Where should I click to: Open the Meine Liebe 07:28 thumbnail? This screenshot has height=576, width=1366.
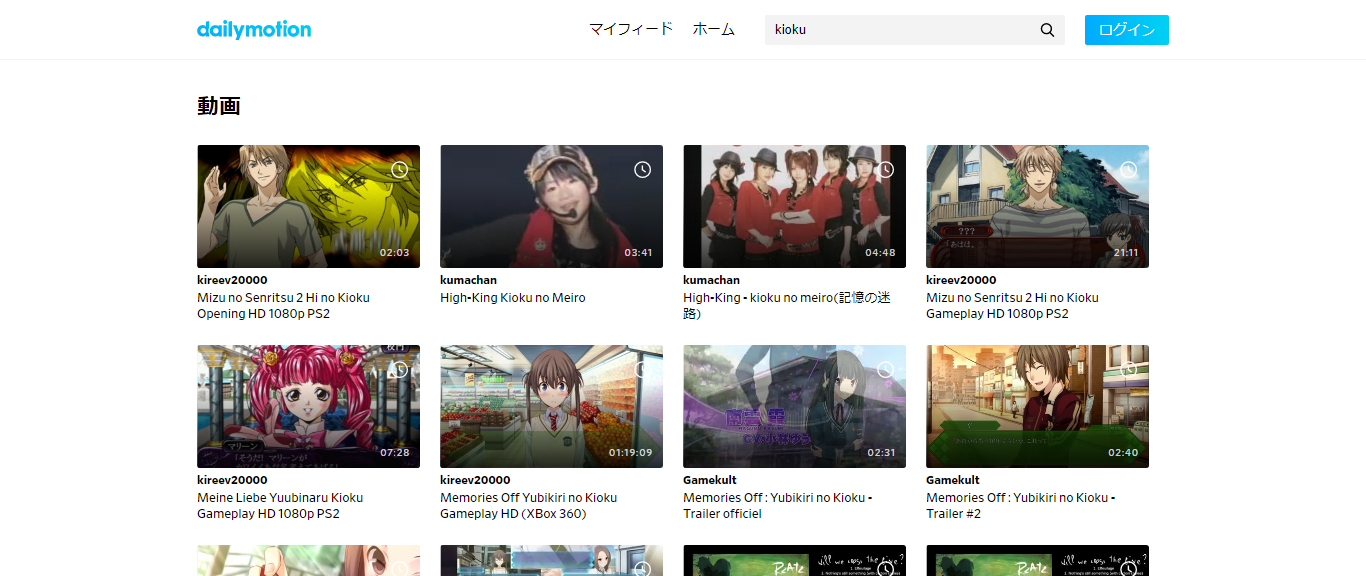tap(308, 406)
